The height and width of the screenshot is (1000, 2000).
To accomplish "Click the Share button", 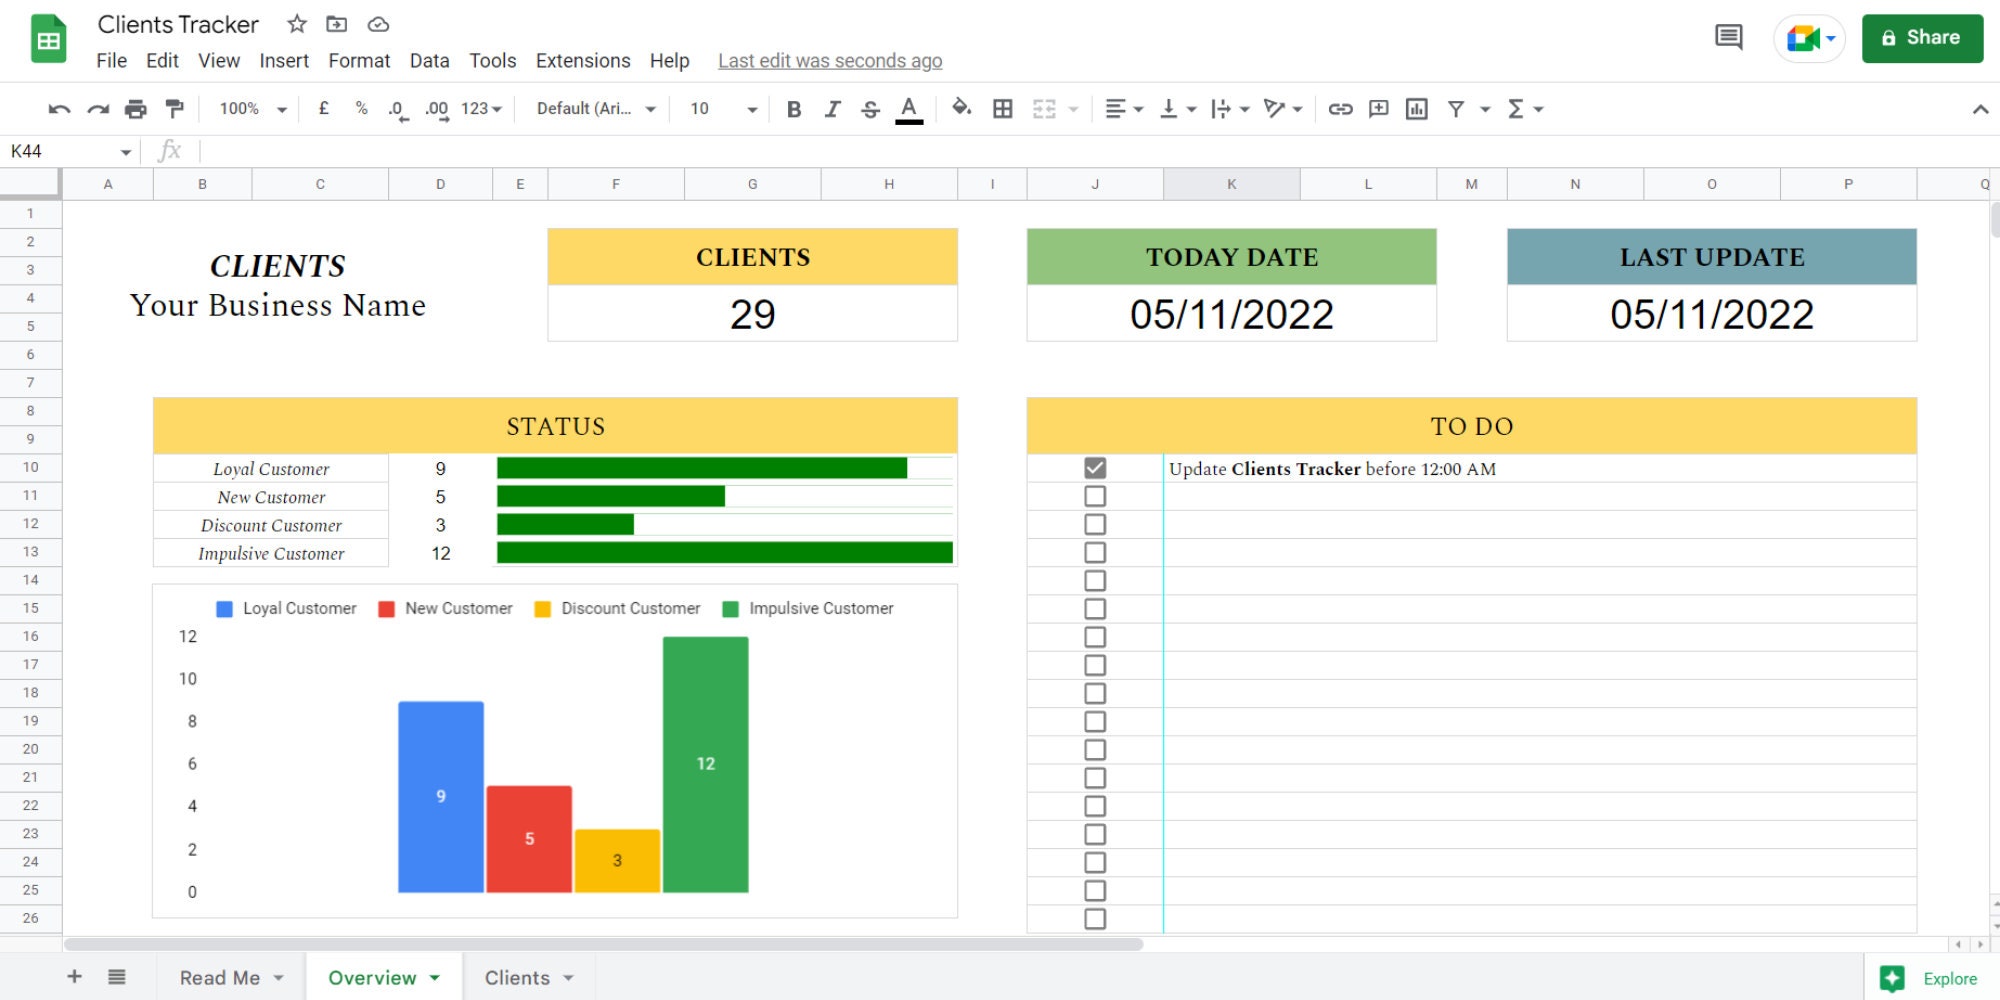I will coord(1922,38).
